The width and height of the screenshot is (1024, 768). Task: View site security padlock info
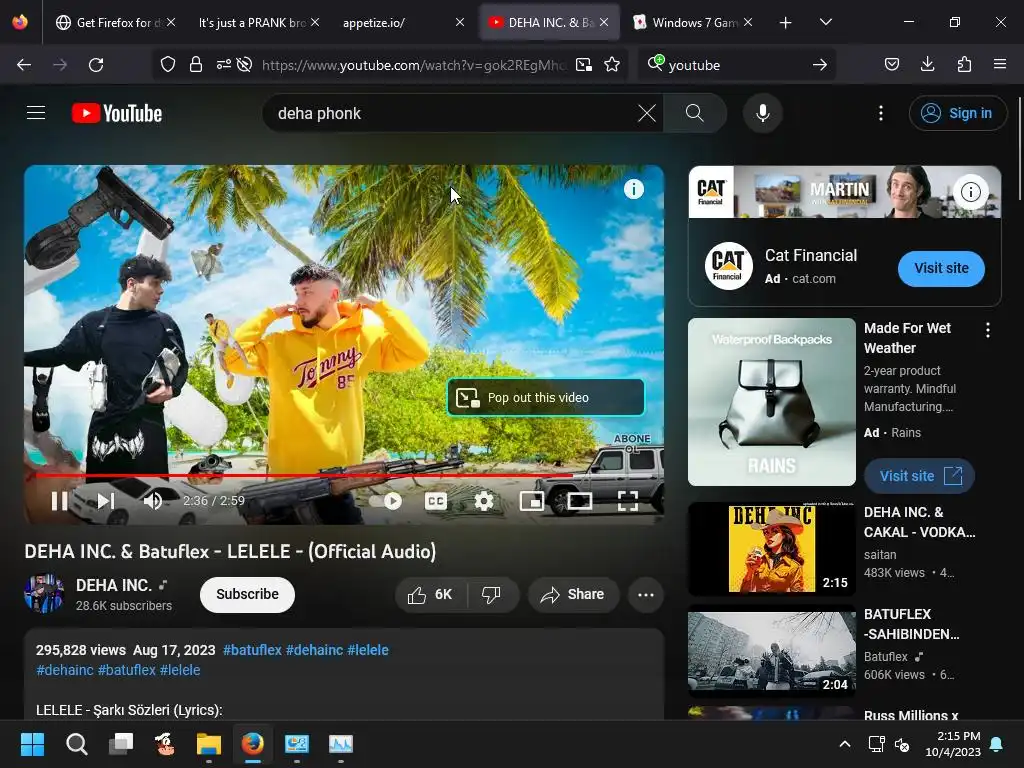[x=195, y=65]
